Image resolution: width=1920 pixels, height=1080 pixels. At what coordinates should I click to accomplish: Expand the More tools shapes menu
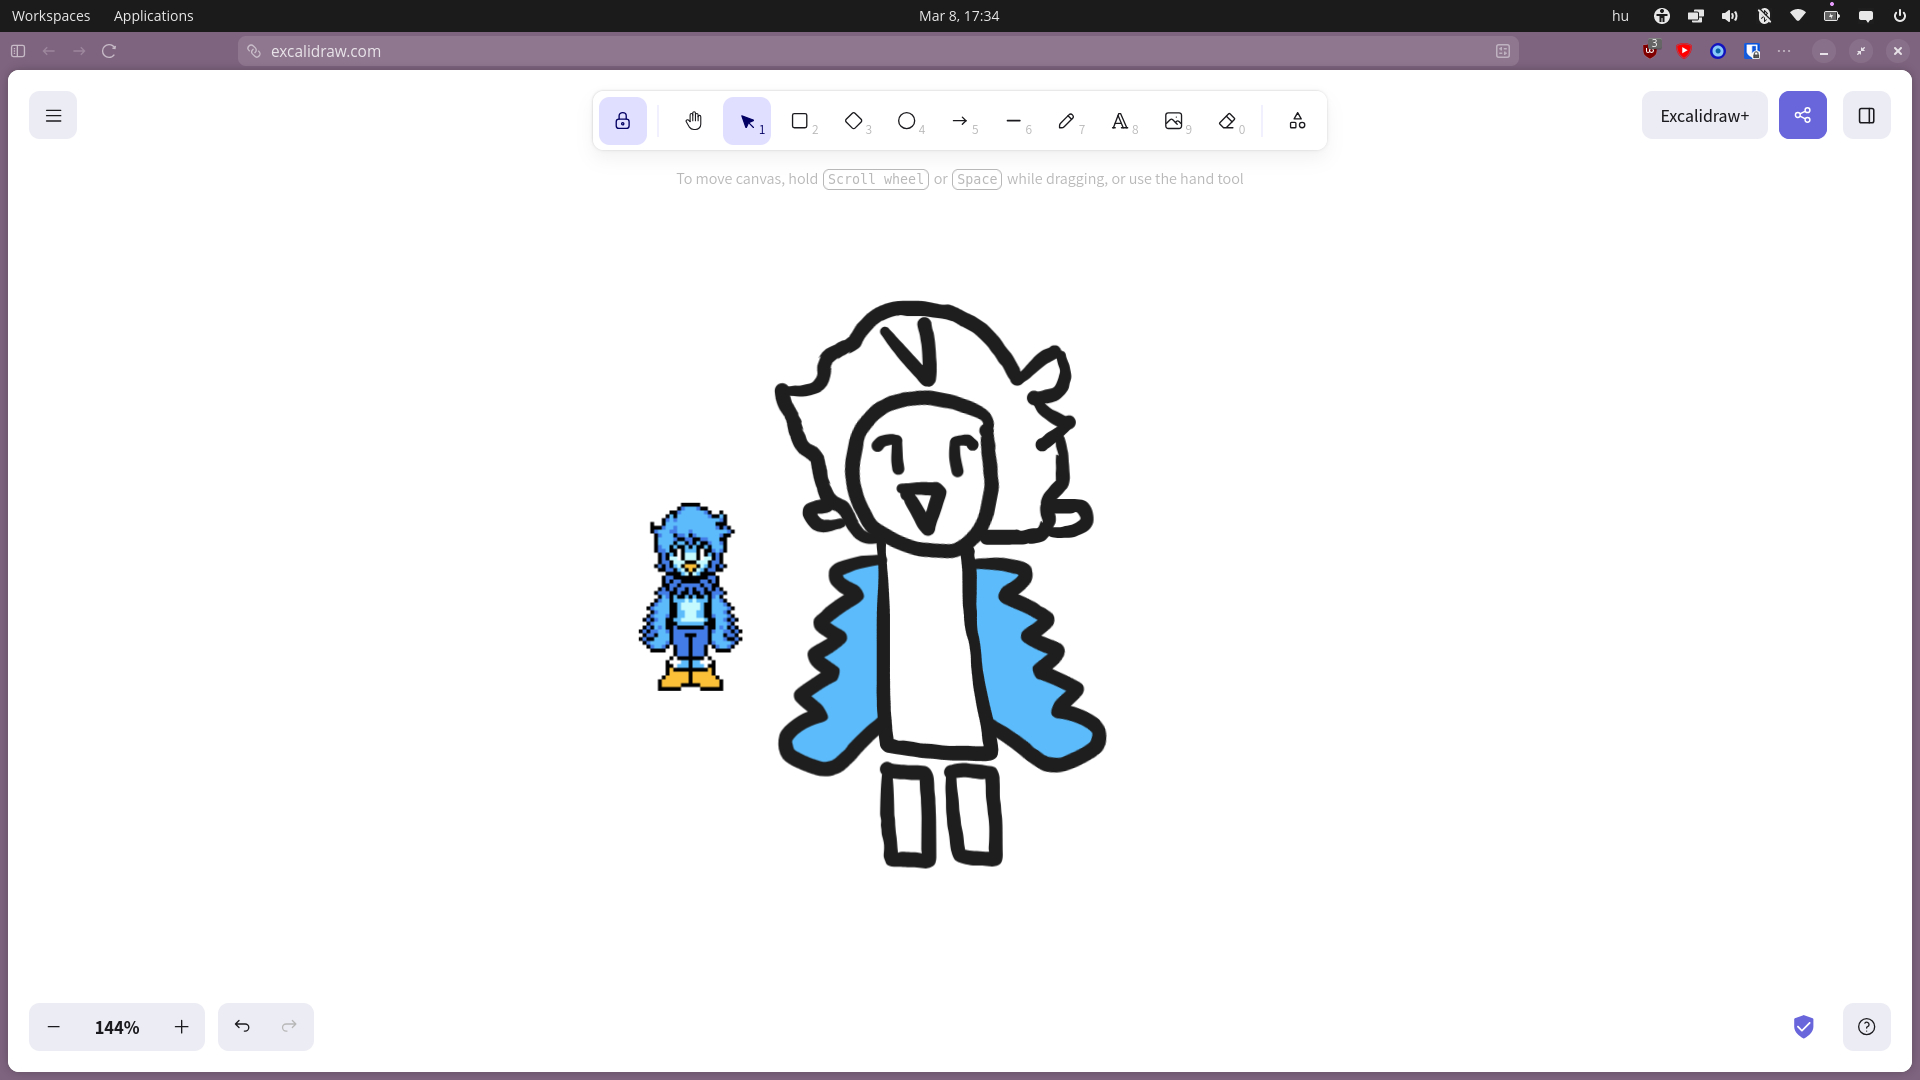(1297, 121)
